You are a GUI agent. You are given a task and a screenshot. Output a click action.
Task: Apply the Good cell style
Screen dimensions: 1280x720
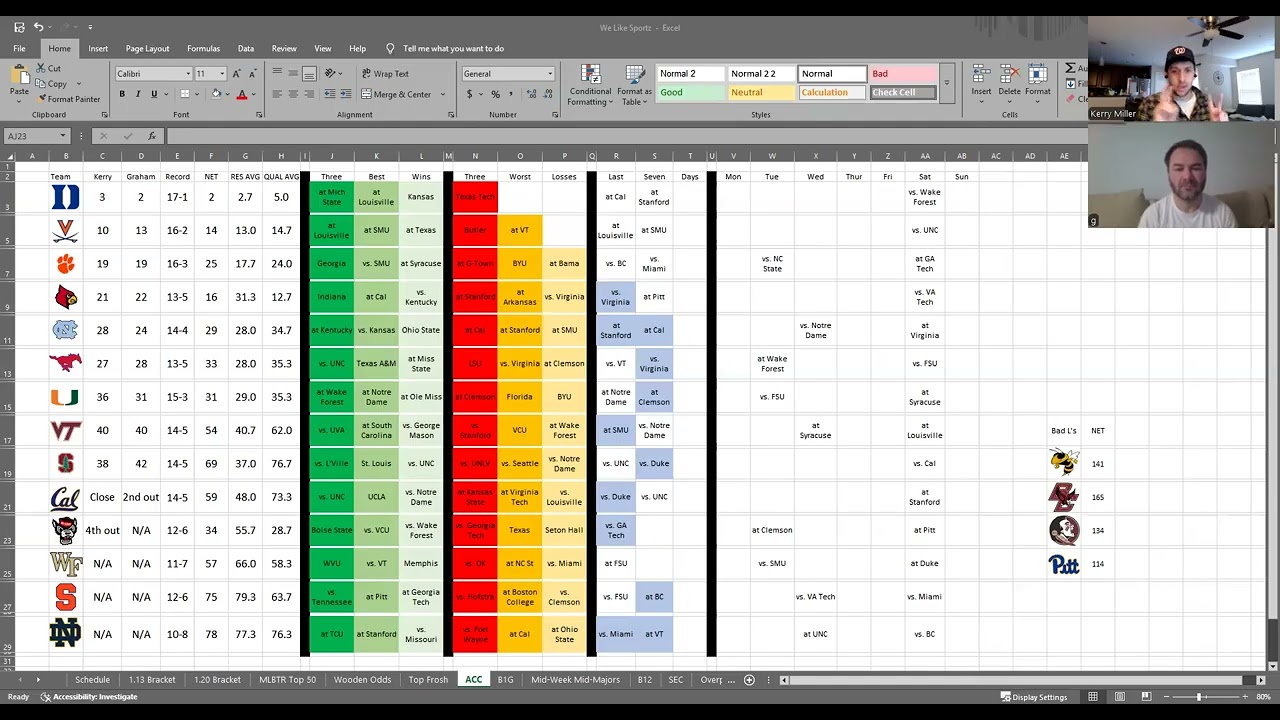pos(690,92)
